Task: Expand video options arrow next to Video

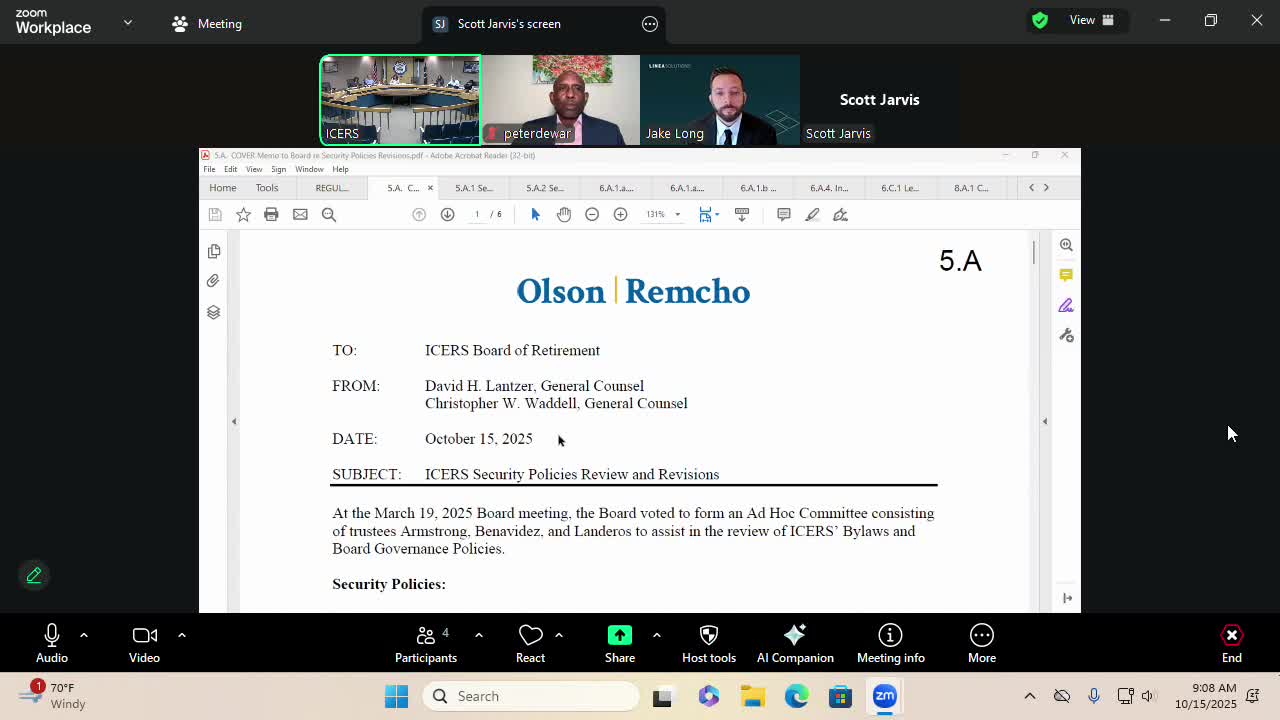Action: click(181, 635)
